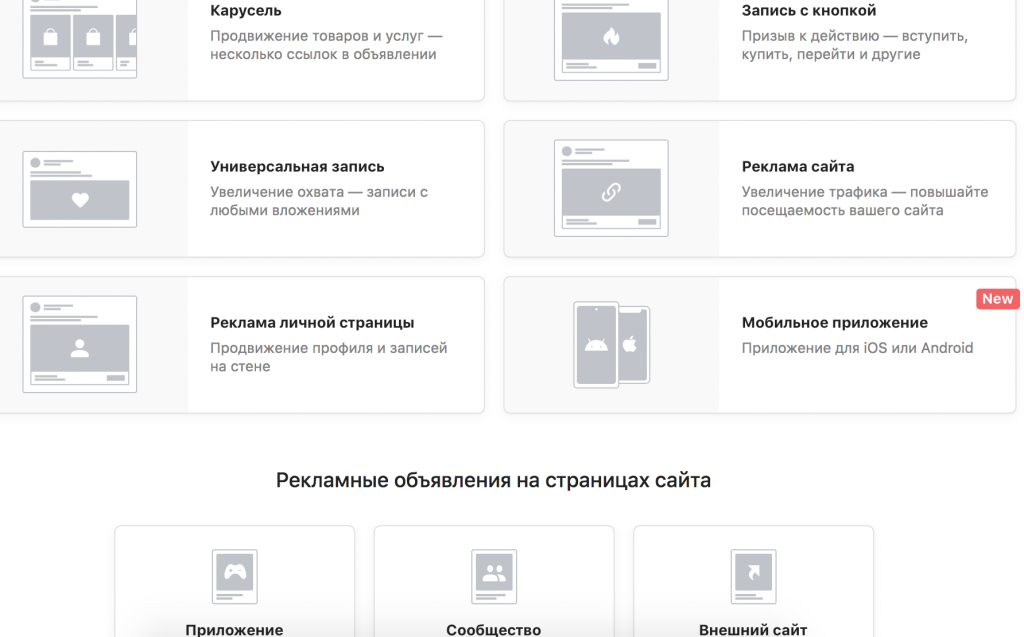The image size is (1024, 637).
Task: Select the Реклама личной страницы title
Action: [x=312, y=323]
